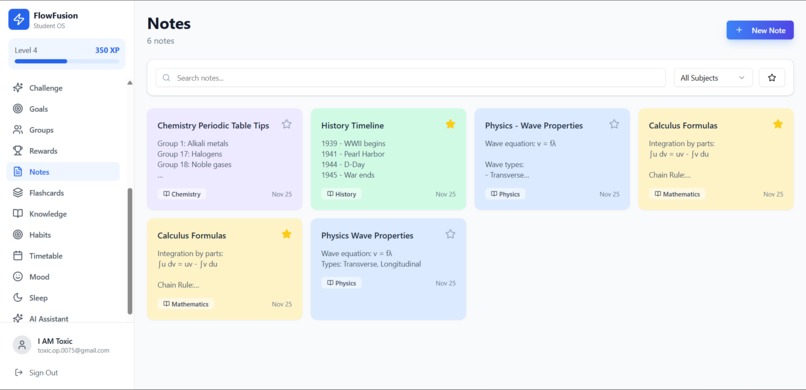Click the 350 XP value
The image size is (806, 390).
pos(107,50)
